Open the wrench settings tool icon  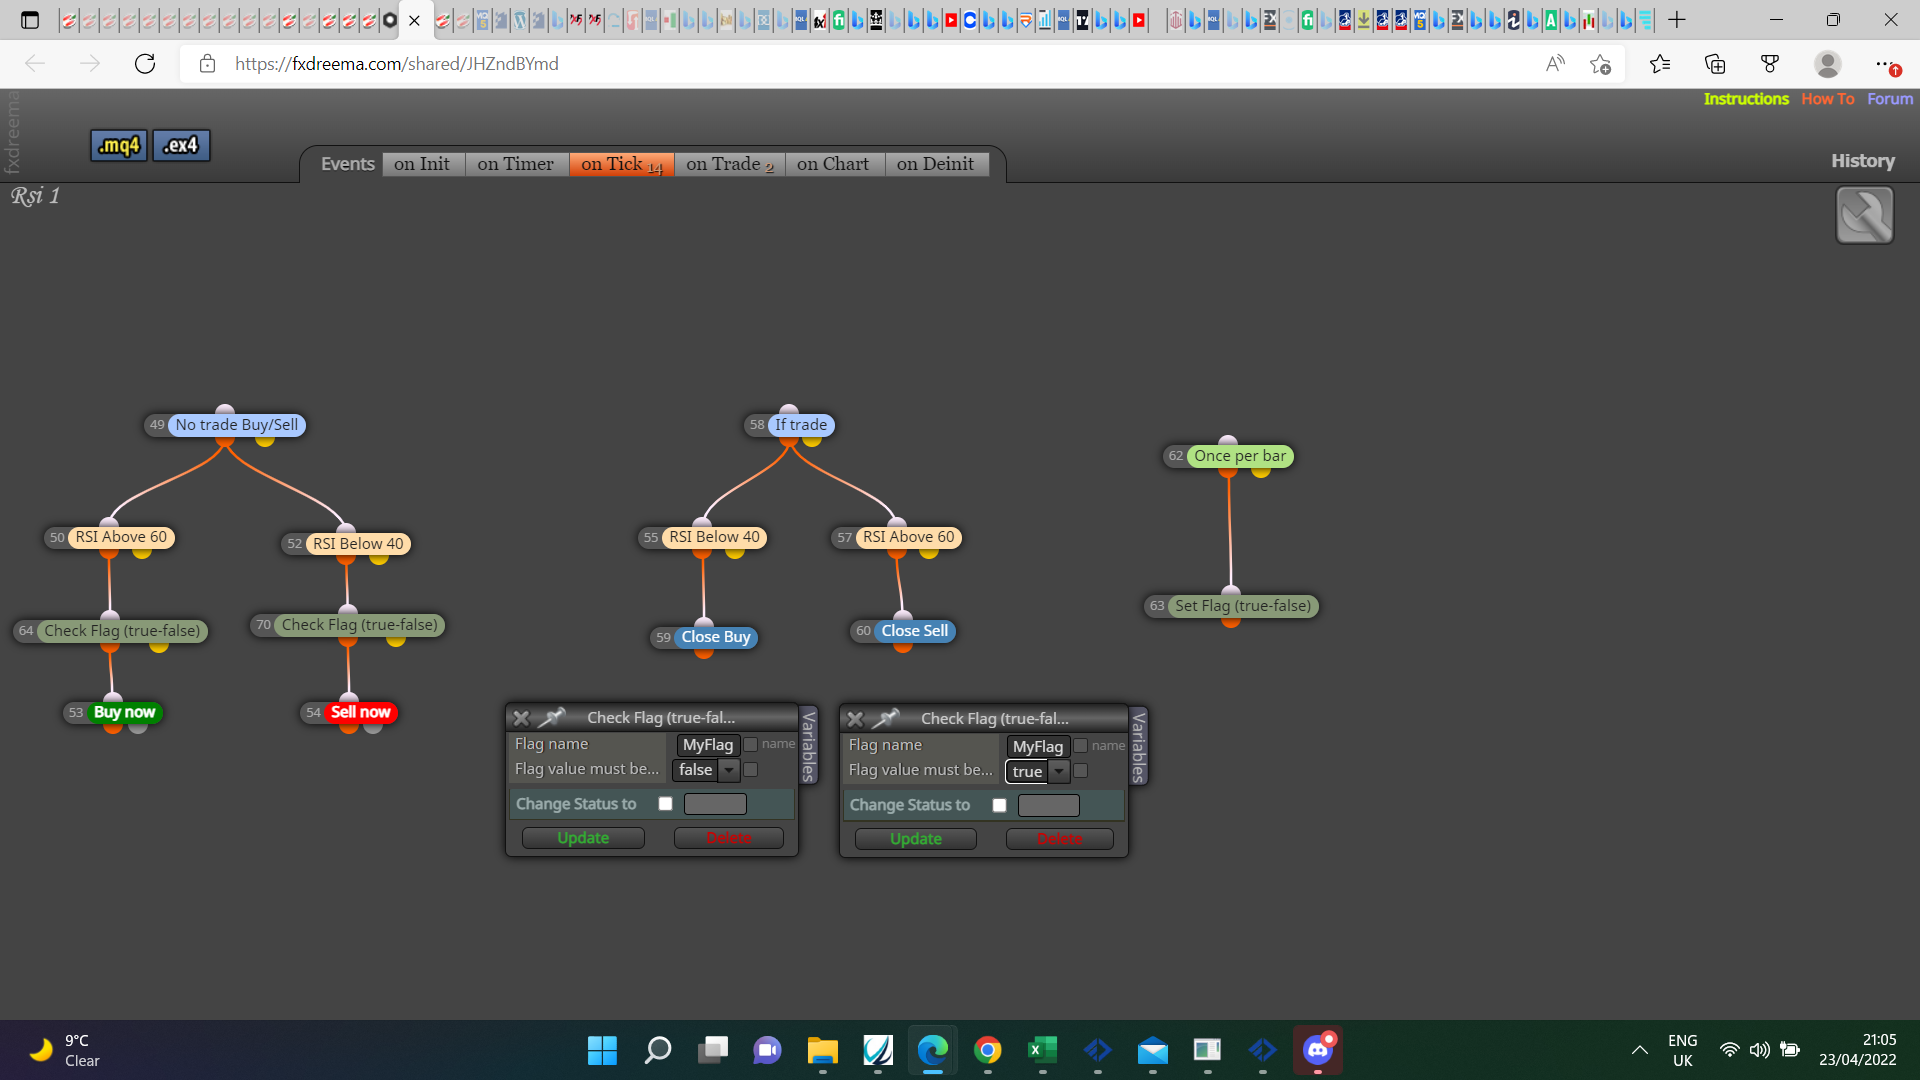1864,215
